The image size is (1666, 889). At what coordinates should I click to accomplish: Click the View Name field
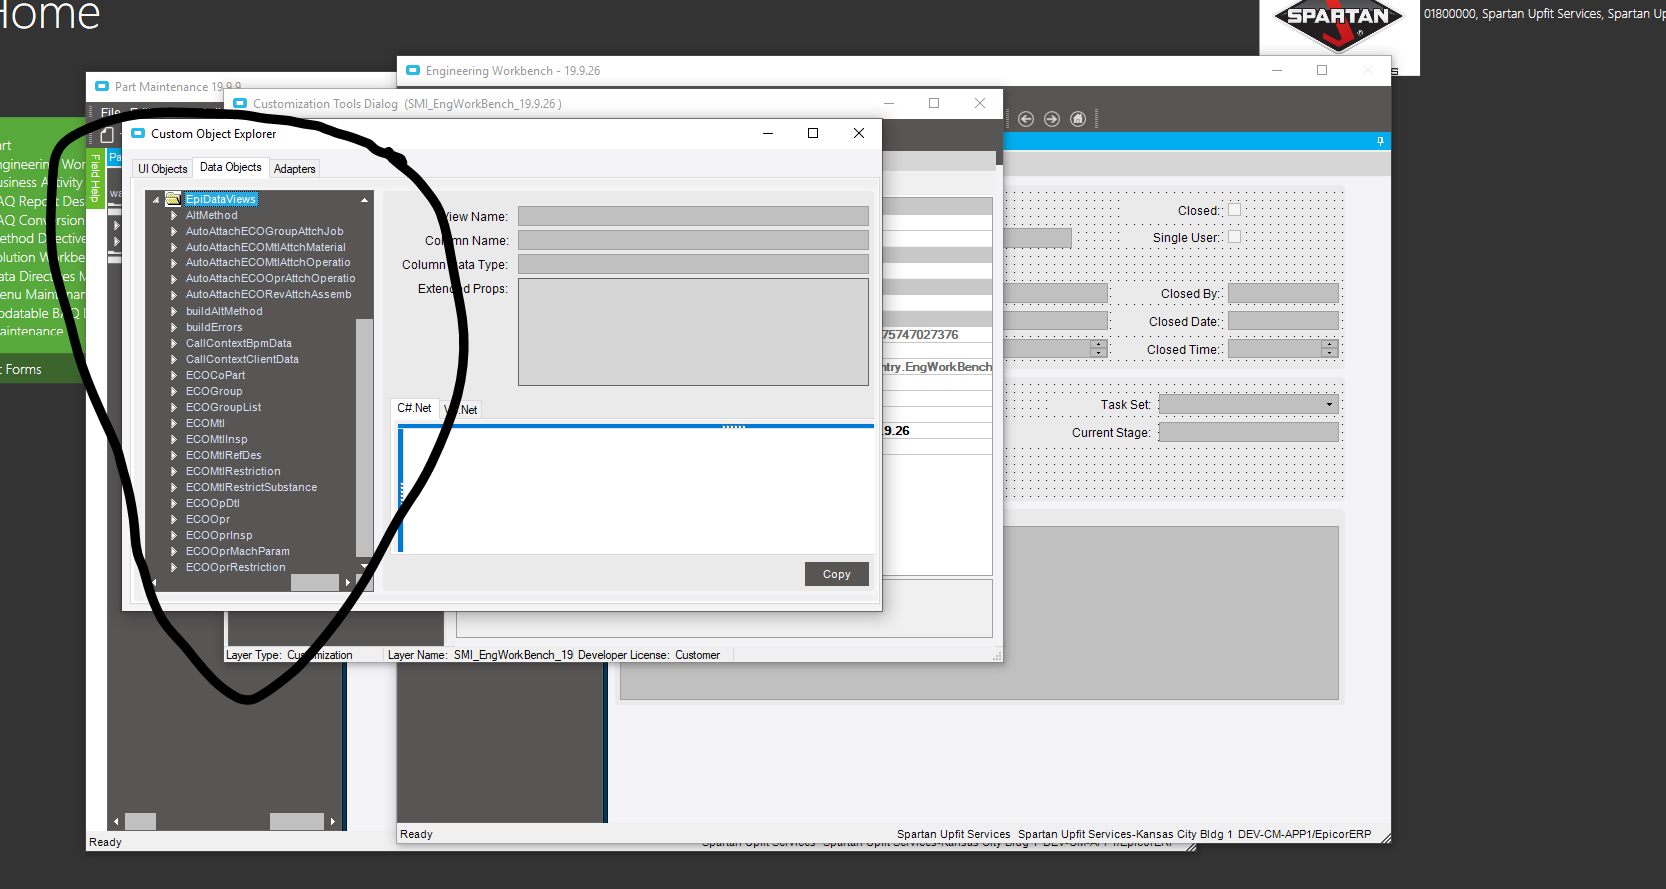pyautogui.click(x=693, y=216)
